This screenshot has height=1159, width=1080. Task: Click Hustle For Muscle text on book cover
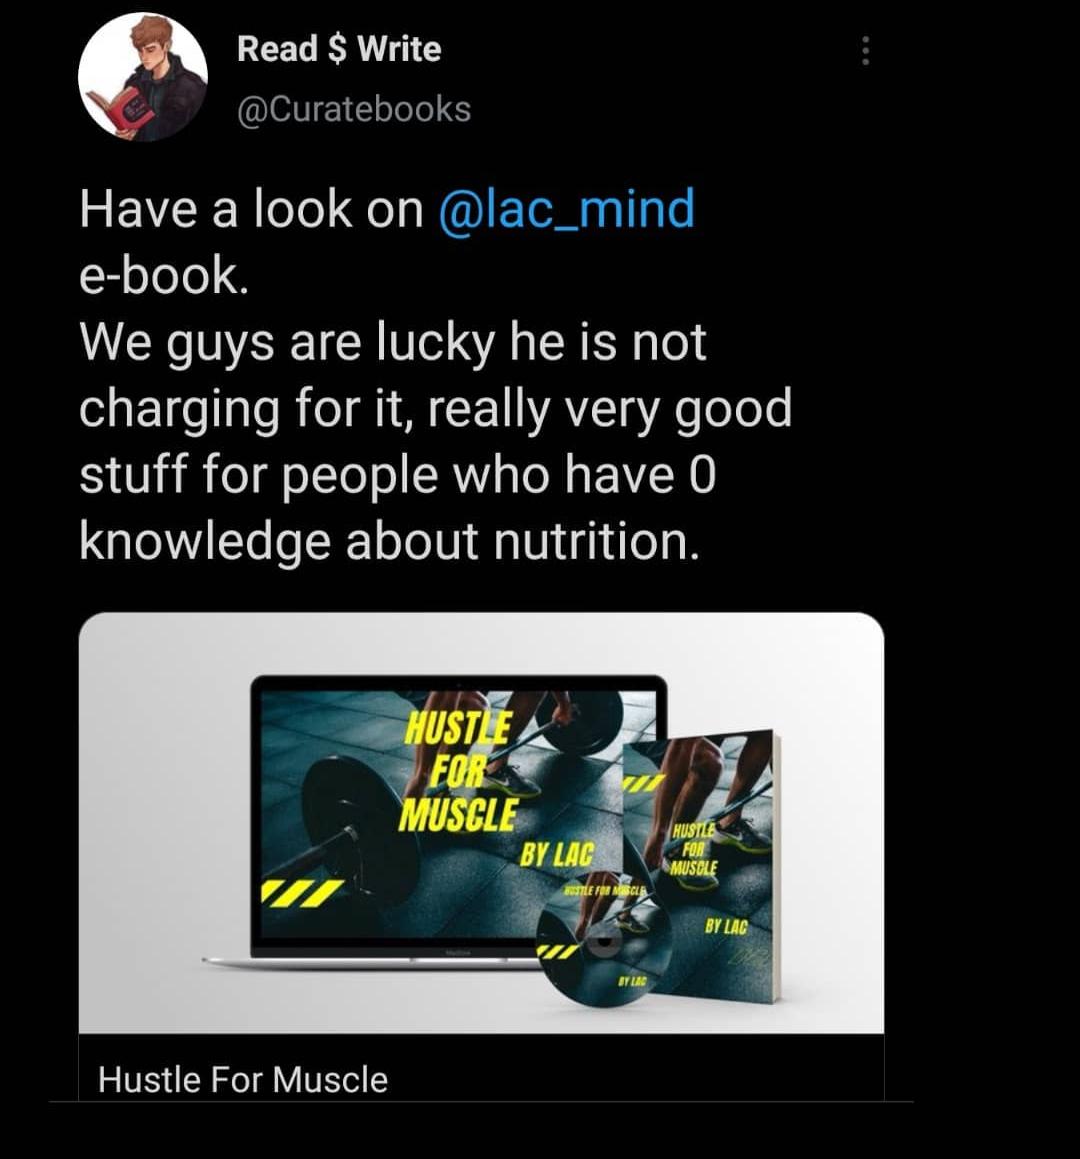click(693, 849)
